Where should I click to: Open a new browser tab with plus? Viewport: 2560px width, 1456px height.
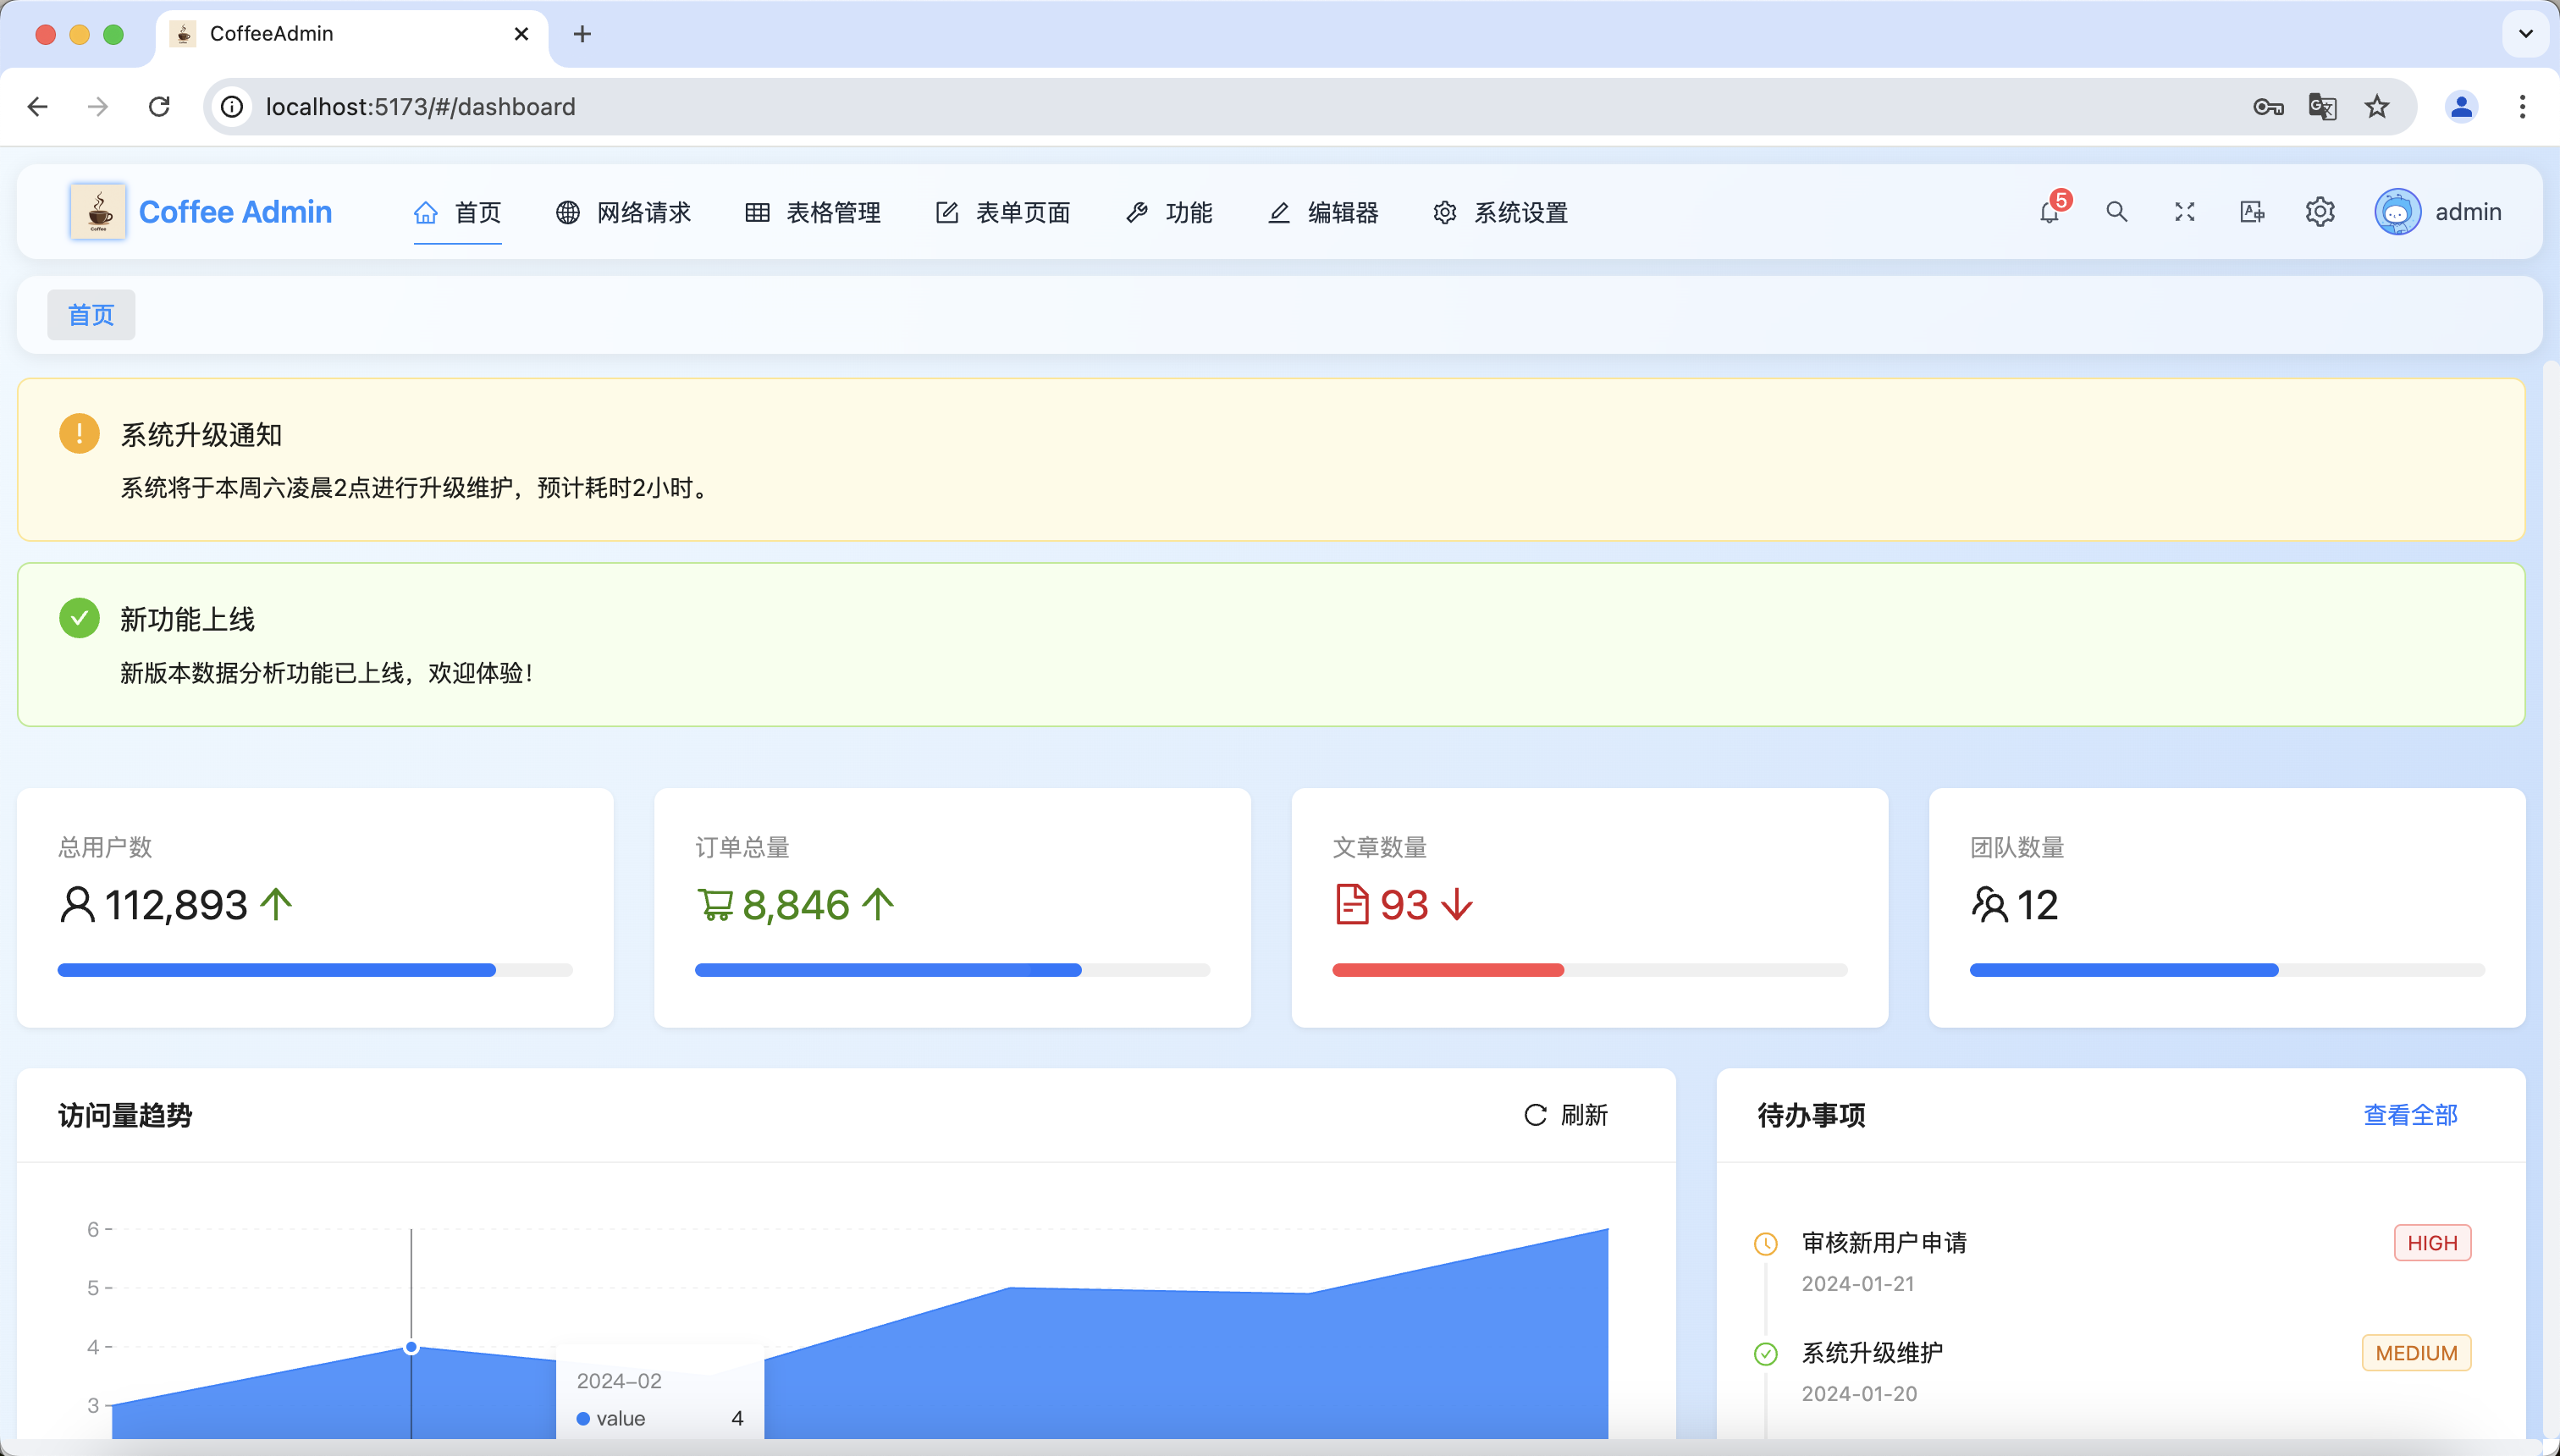582,34
